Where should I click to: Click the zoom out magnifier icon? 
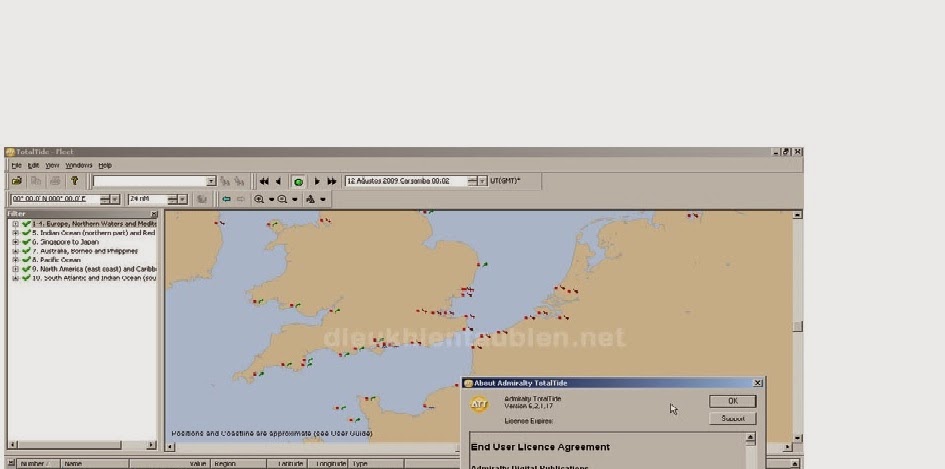tap(282, 200)
